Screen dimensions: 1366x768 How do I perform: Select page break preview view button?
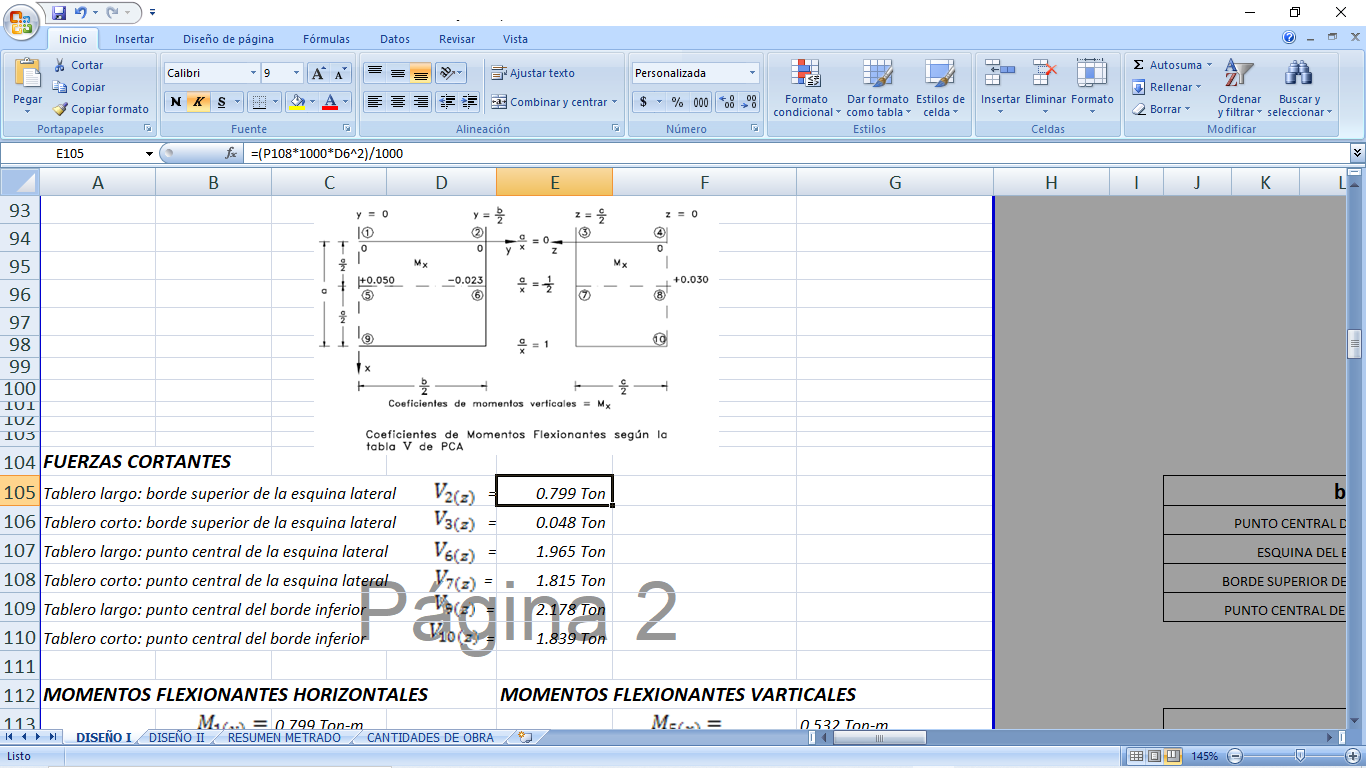pyautogui.click(x=1172, y=756)
